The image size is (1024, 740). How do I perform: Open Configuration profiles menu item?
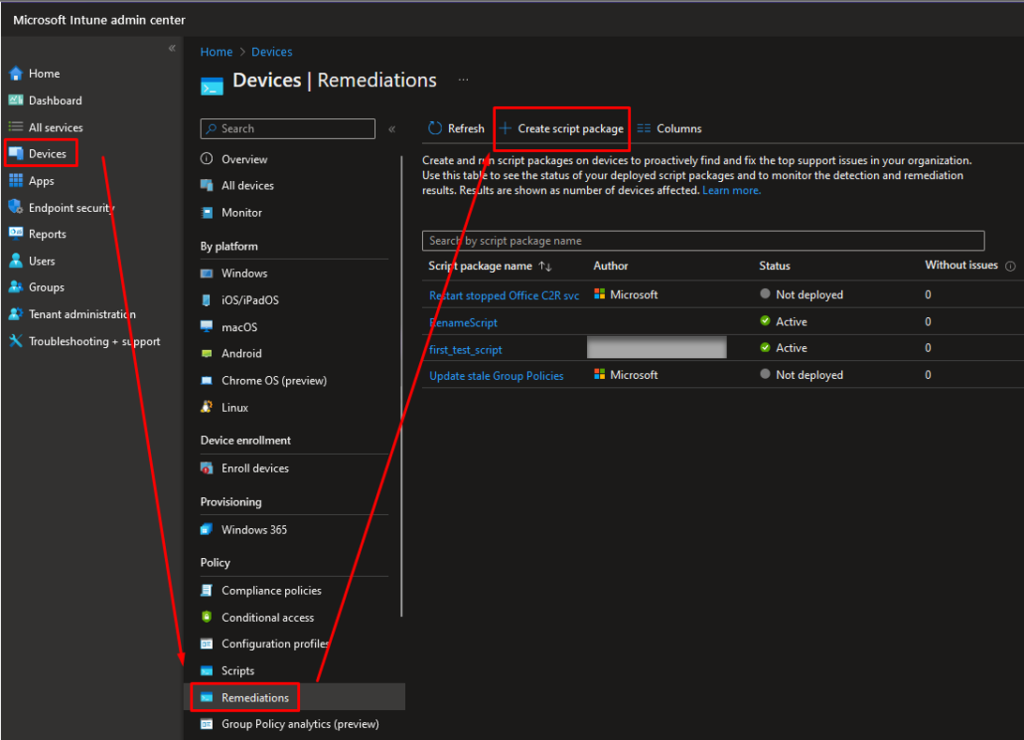click(x=274, y=643)
